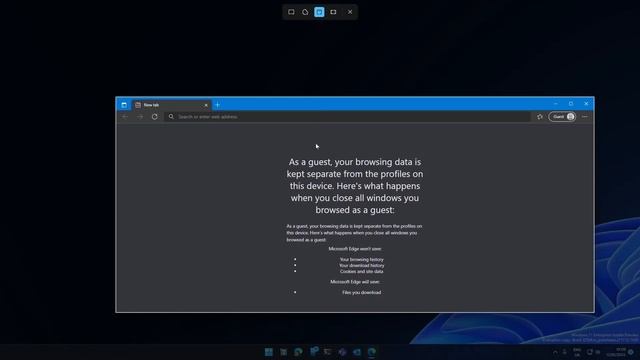Screen dimensions: 640x360
Task: Click the 'Microsoft Edge will save:' text
Action: [x=355, y=282]
